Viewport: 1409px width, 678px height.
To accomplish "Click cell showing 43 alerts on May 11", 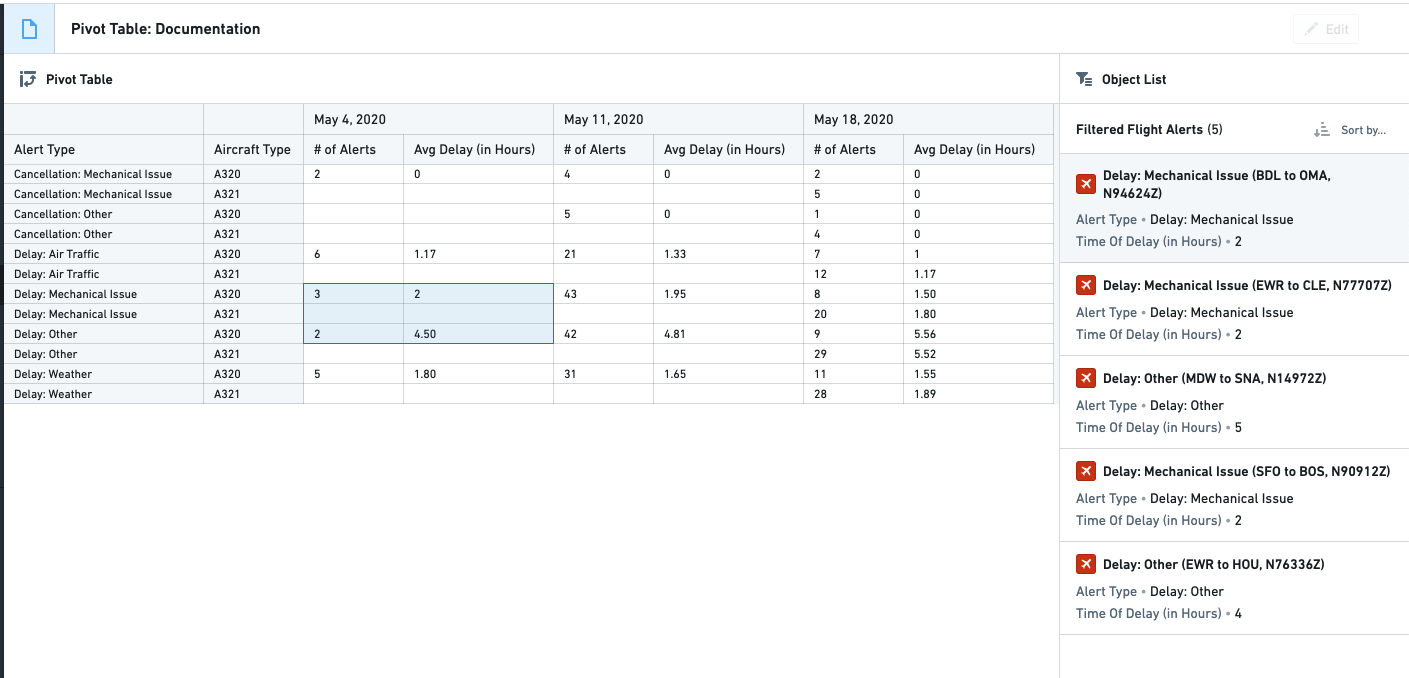I will [x=603, y=294].
